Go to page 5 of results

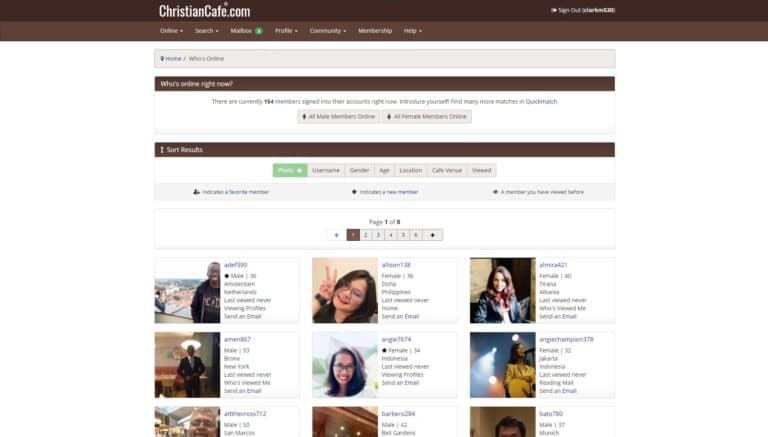403,235
